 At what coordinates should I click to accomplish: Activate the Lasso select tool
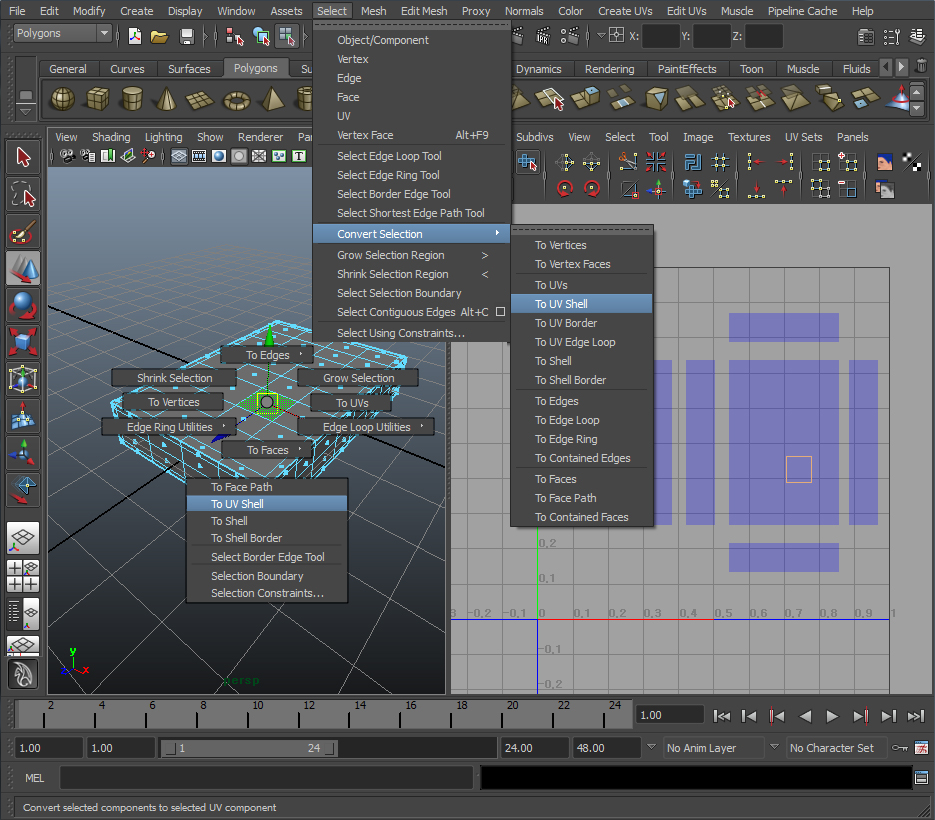pos(23,194)
